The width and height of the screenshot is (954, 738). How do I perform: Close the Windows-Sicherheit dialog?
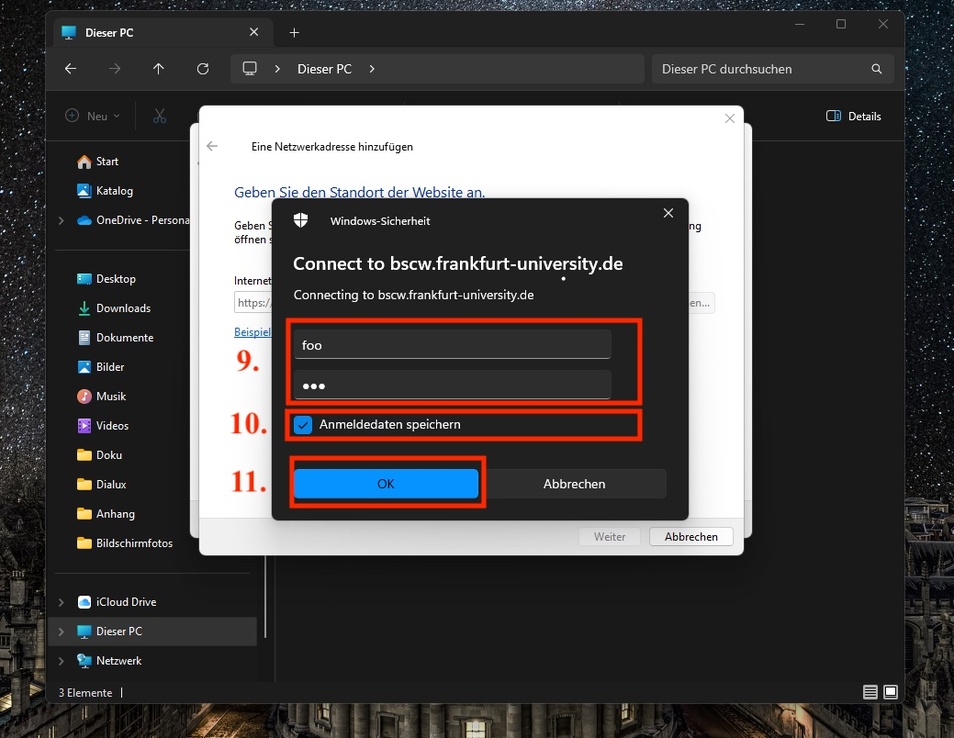point(668,213)
